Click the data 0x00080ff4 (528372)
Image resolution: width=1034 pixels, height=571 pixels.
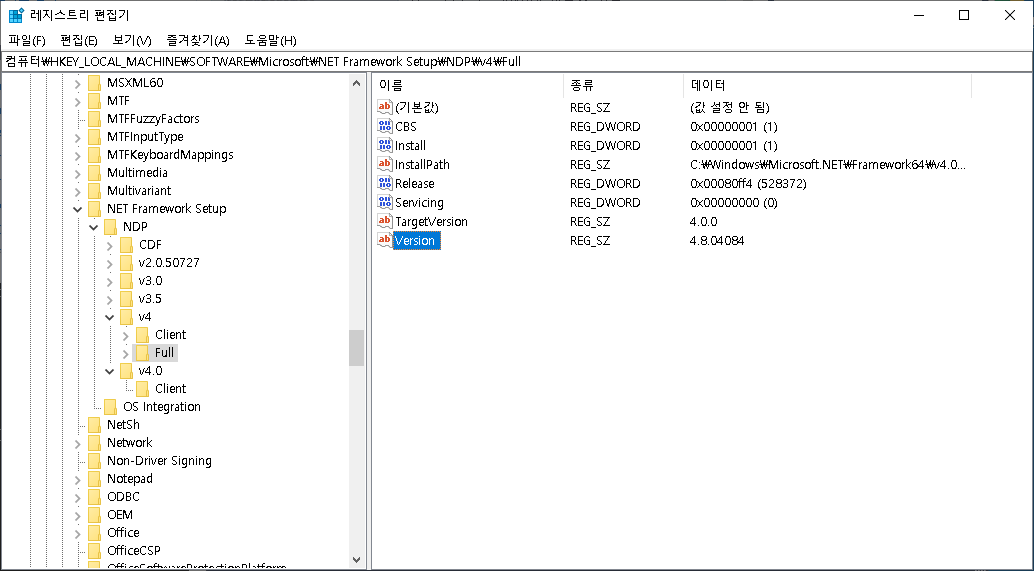coord(748,183)
